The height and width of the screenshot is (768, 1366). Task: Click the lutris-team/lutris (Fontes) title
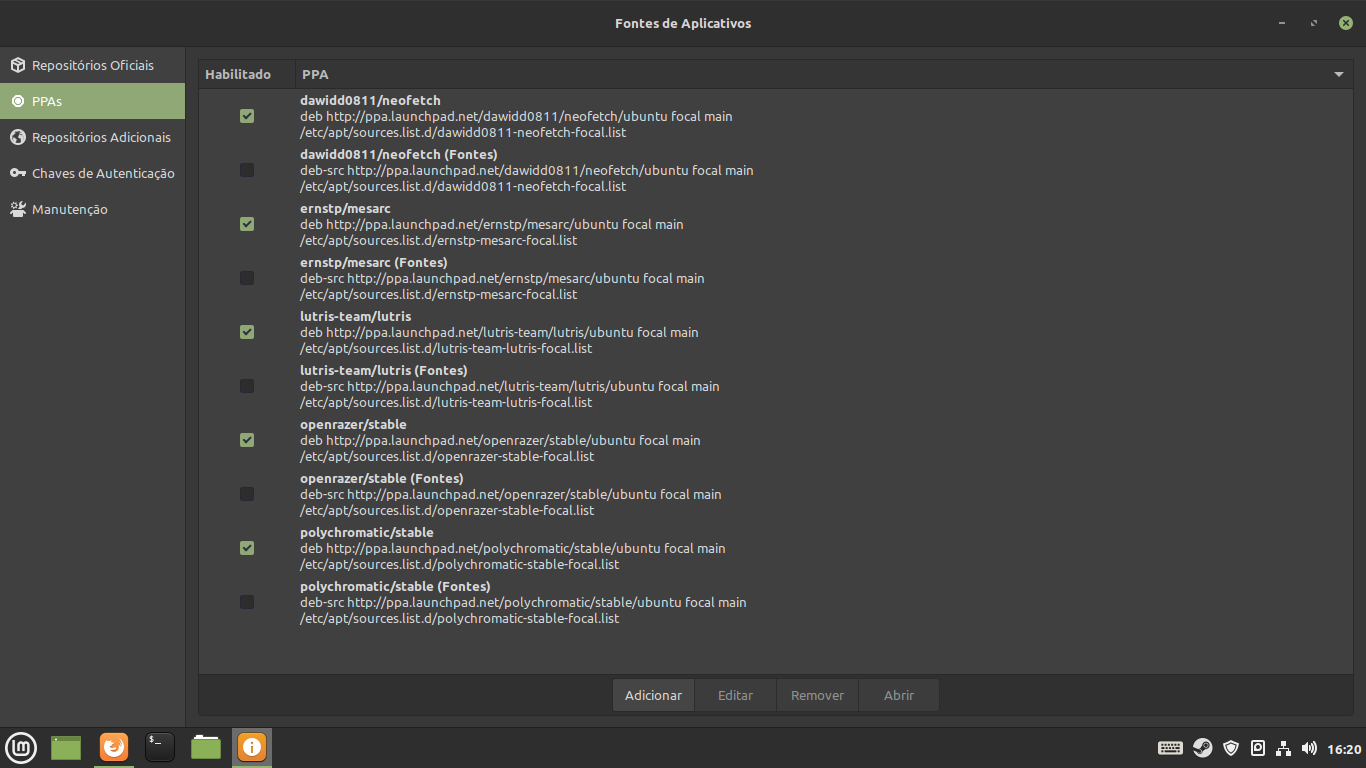coord(384,370)
